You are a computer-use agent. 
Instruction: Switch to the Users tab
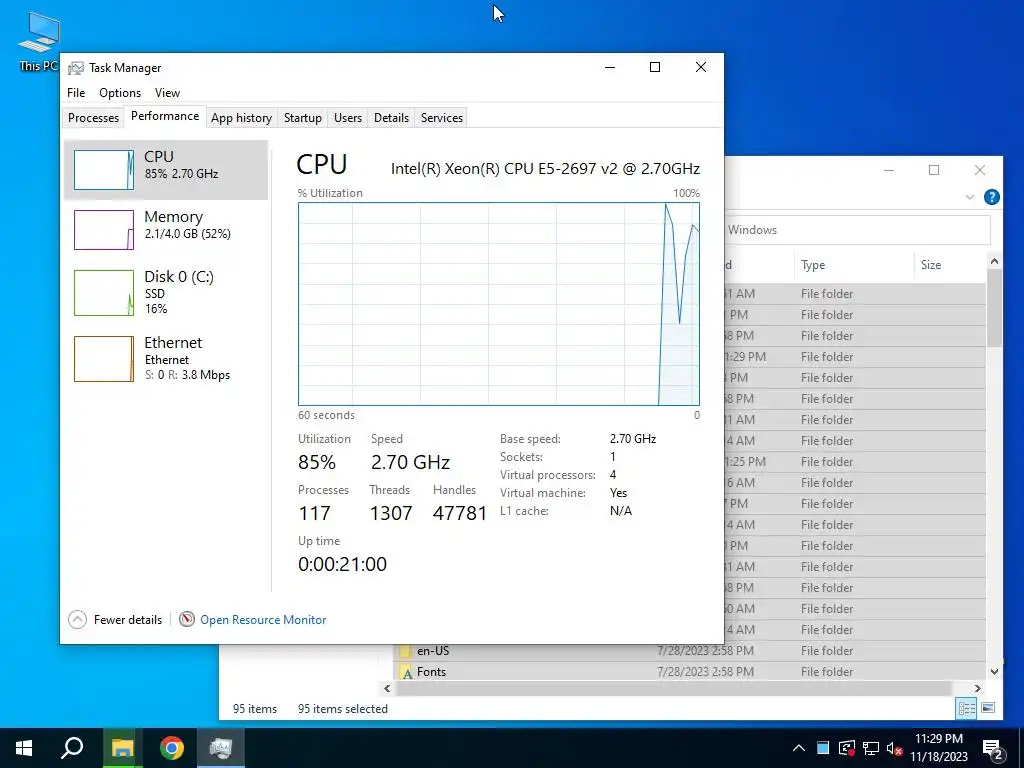347,118
